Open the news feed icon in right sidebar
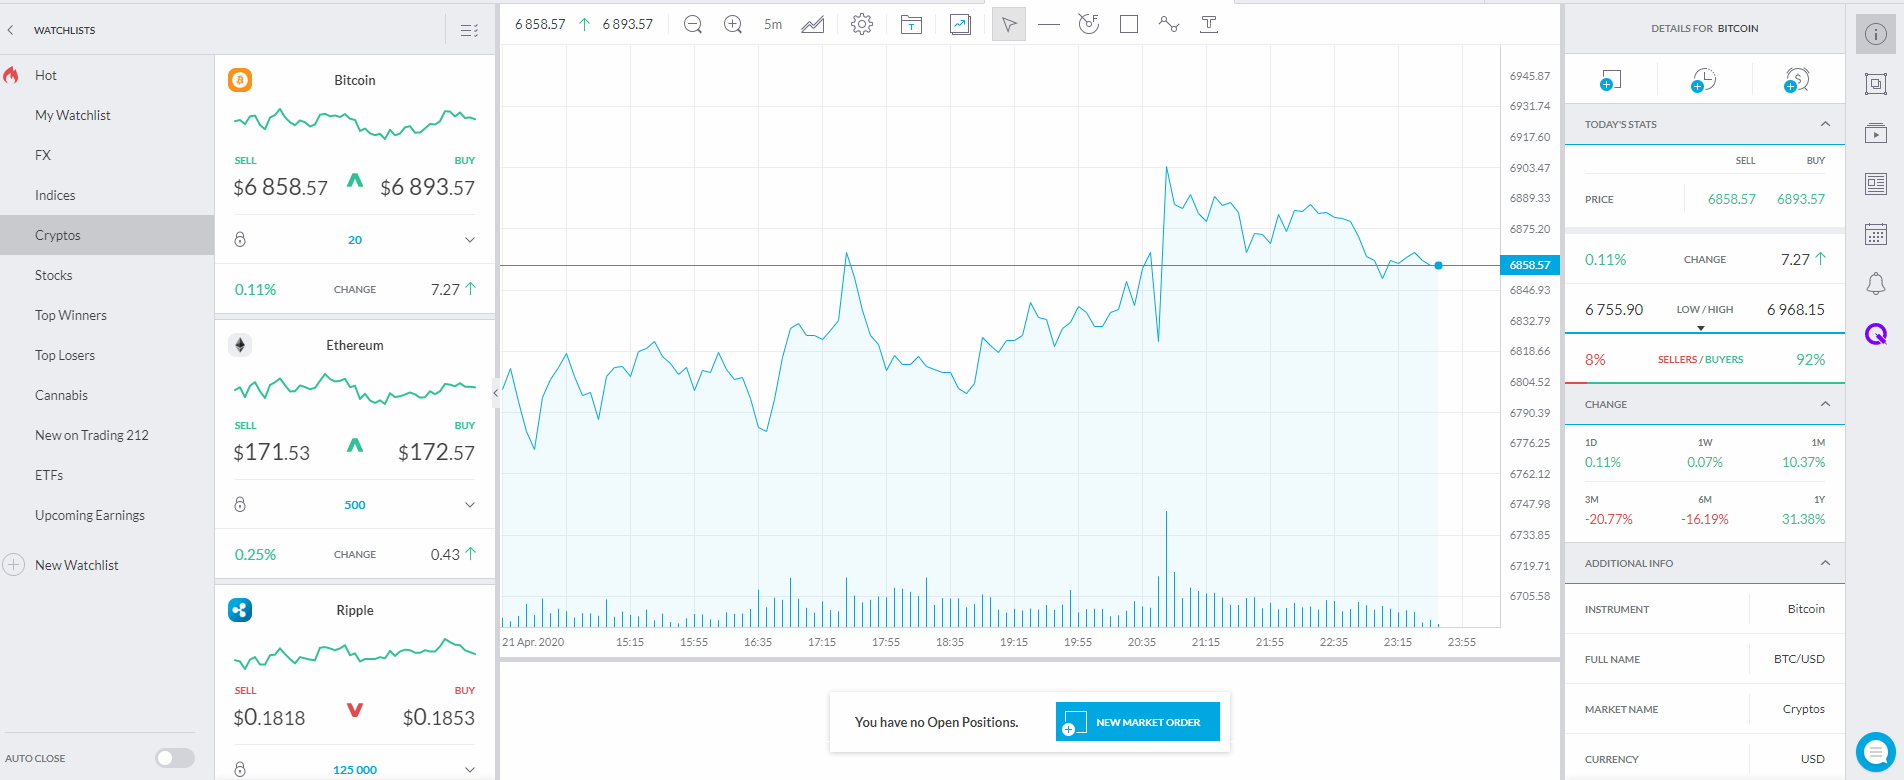Viewport: 1904px width, 780px height. (1876, 184)
